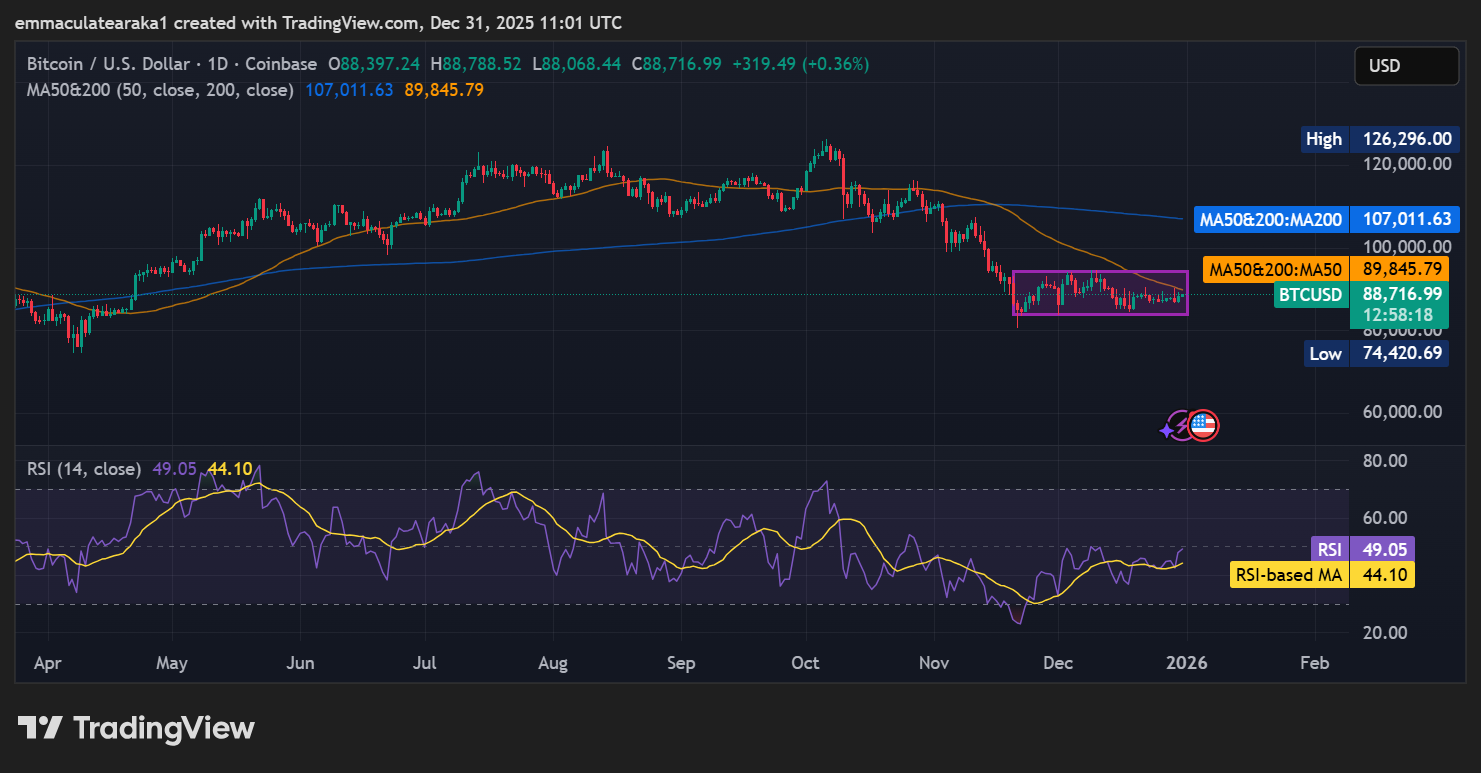1481x773 pixels.
Task: Click the green BTCUSD price label
Action: (1310, 294)
